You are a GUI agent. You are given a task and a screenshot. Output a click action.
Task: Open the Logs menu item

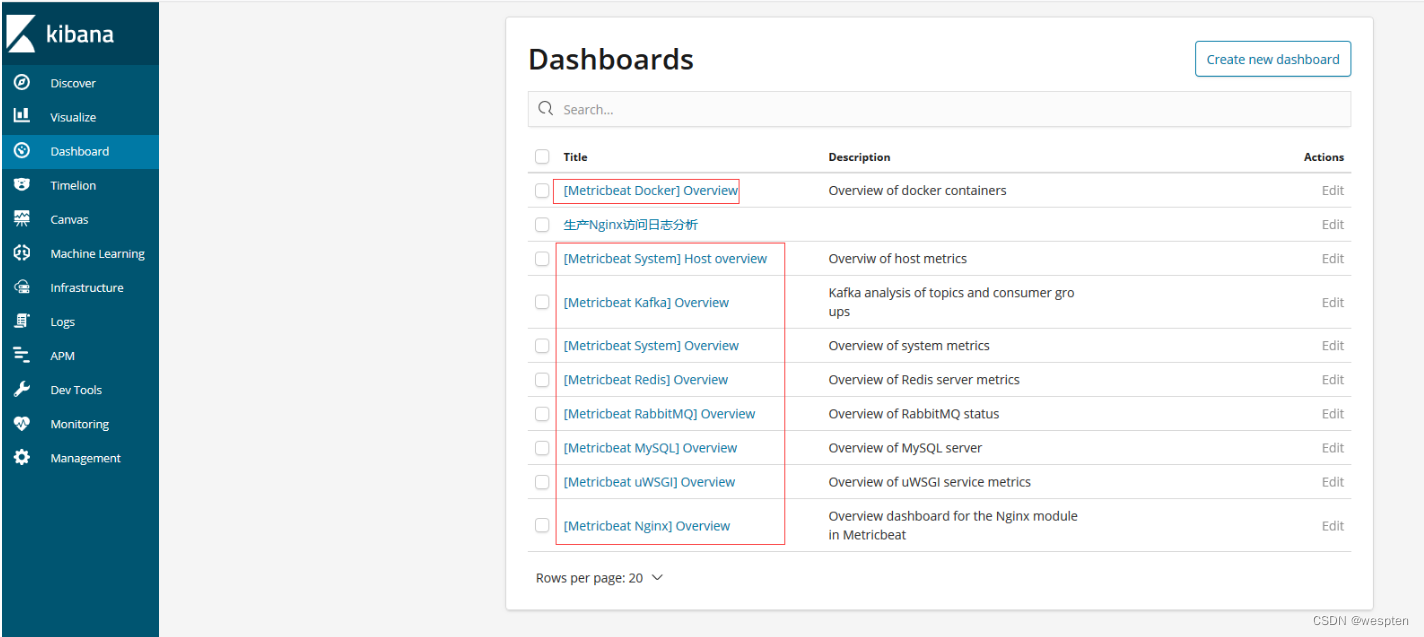point(63,322)
